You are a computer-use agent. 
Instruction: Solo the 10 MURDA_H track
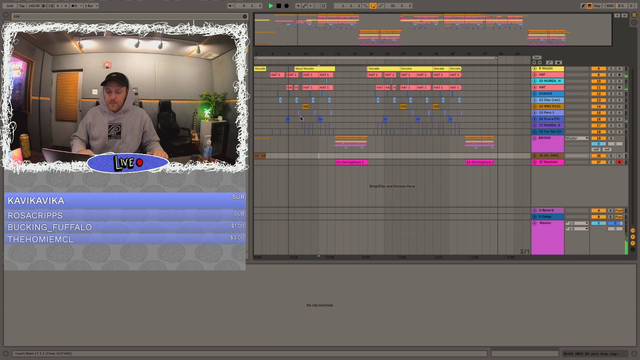(611, 81)
